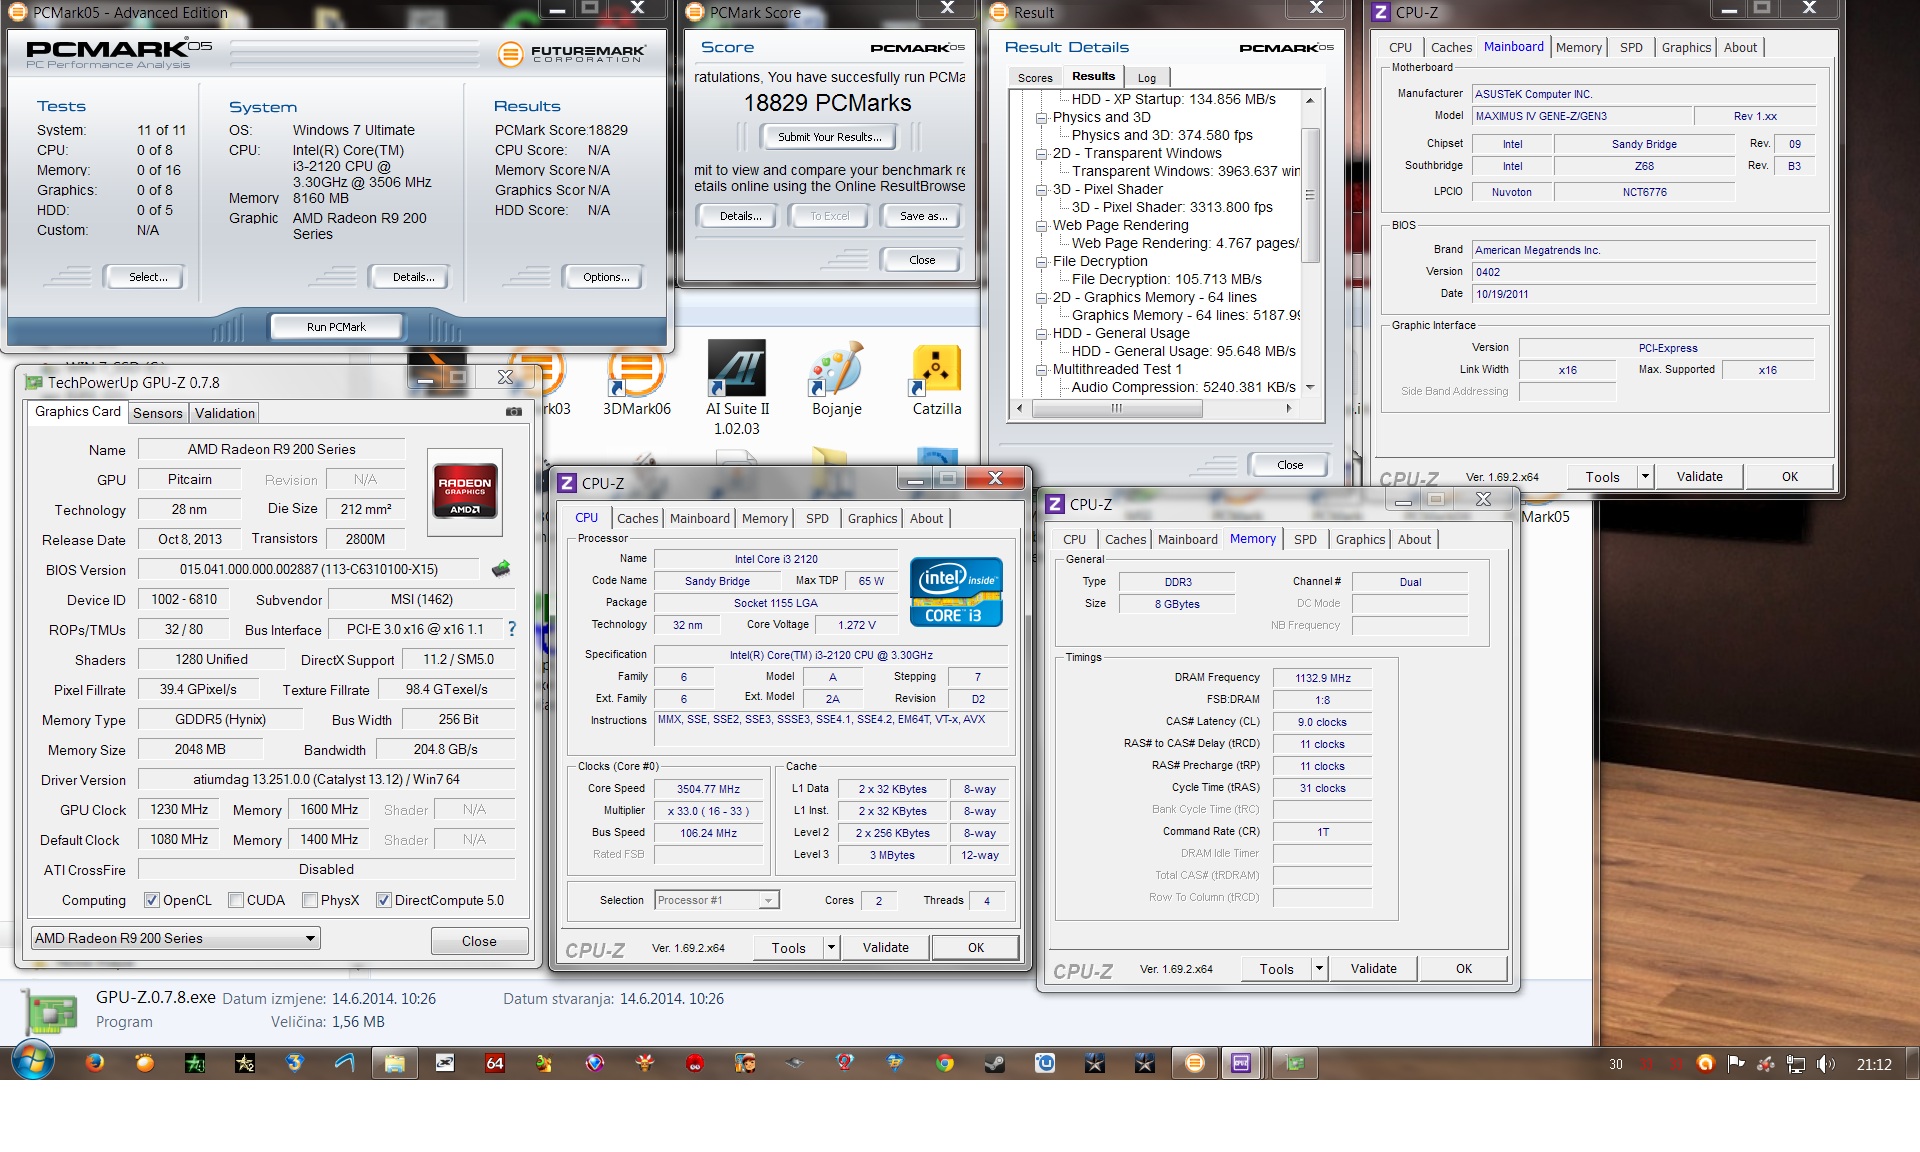Screen dimensions: 1920x1152
Task: Open Action Center flag tray icon
Action: pos(1736,1064)
